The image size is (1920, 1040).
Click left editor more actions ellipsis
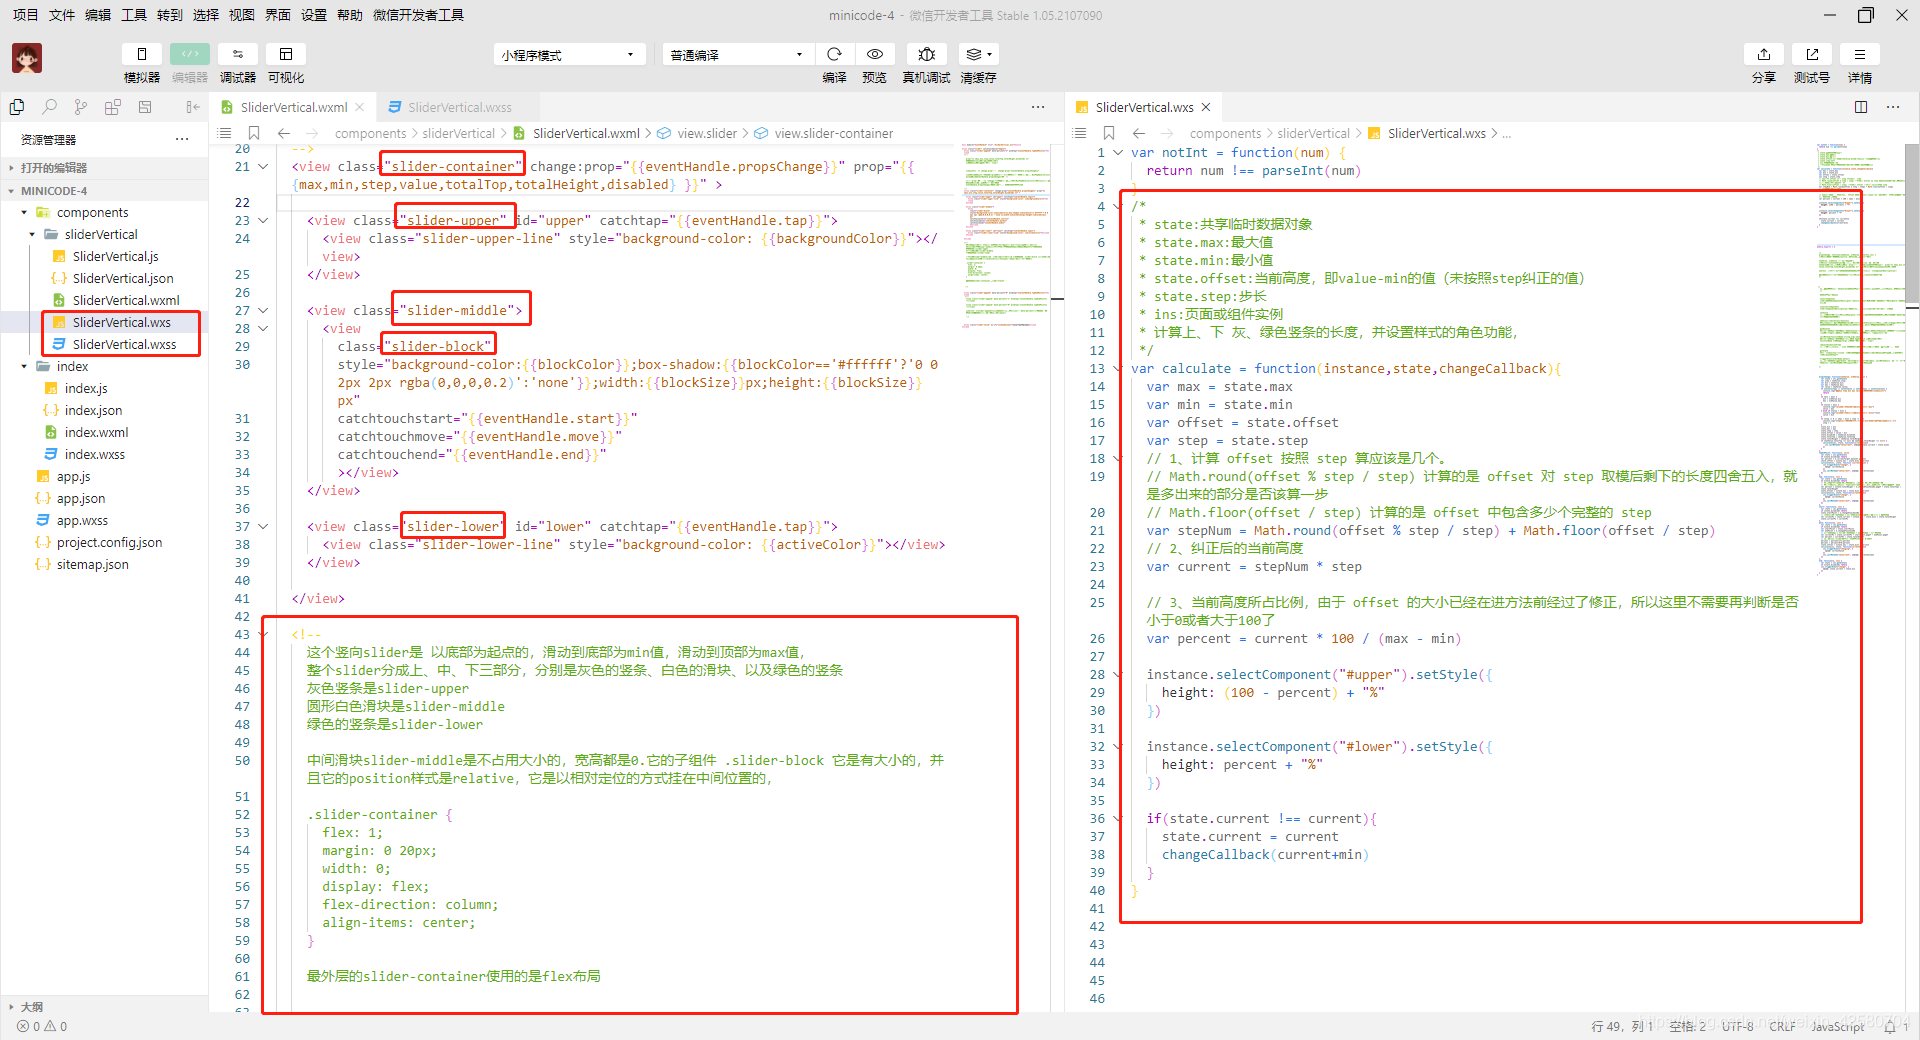[1038, 107]
